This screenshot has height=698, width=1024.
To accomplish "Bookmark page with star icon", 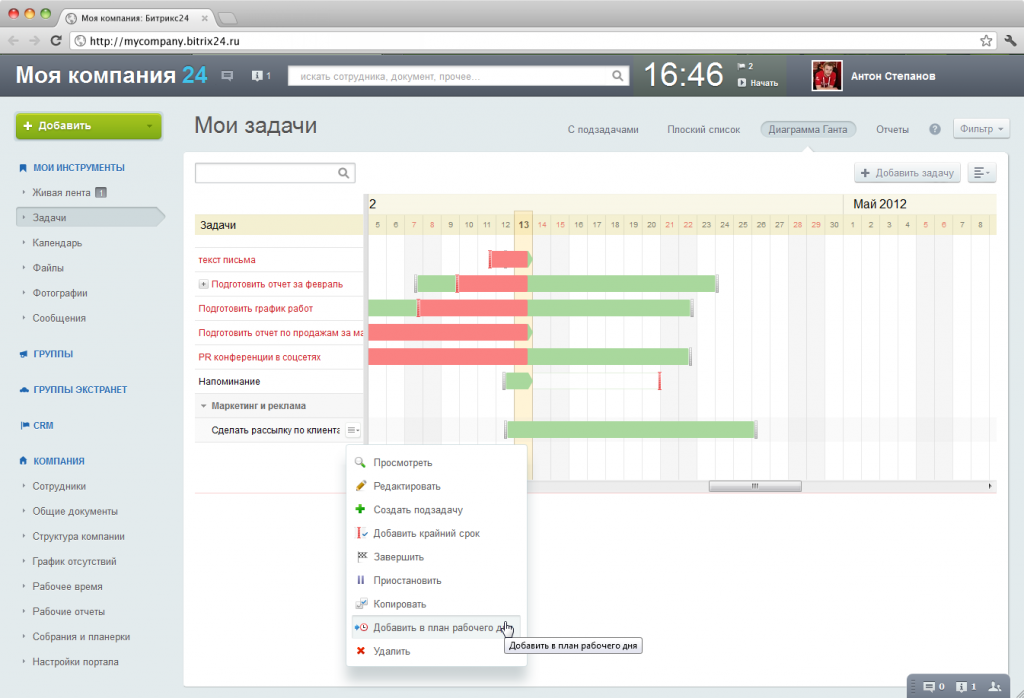I will pyautogui.click(x=986, y=41).
